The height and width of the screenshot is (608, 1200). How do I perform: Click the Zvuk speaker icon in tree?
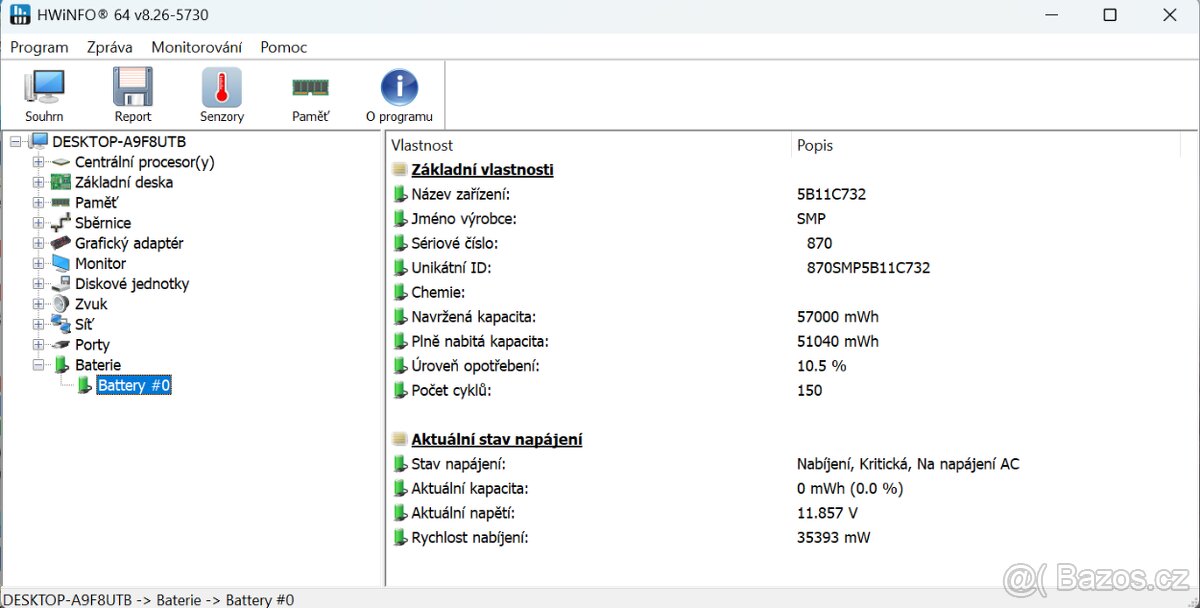(x=61, y=304)
